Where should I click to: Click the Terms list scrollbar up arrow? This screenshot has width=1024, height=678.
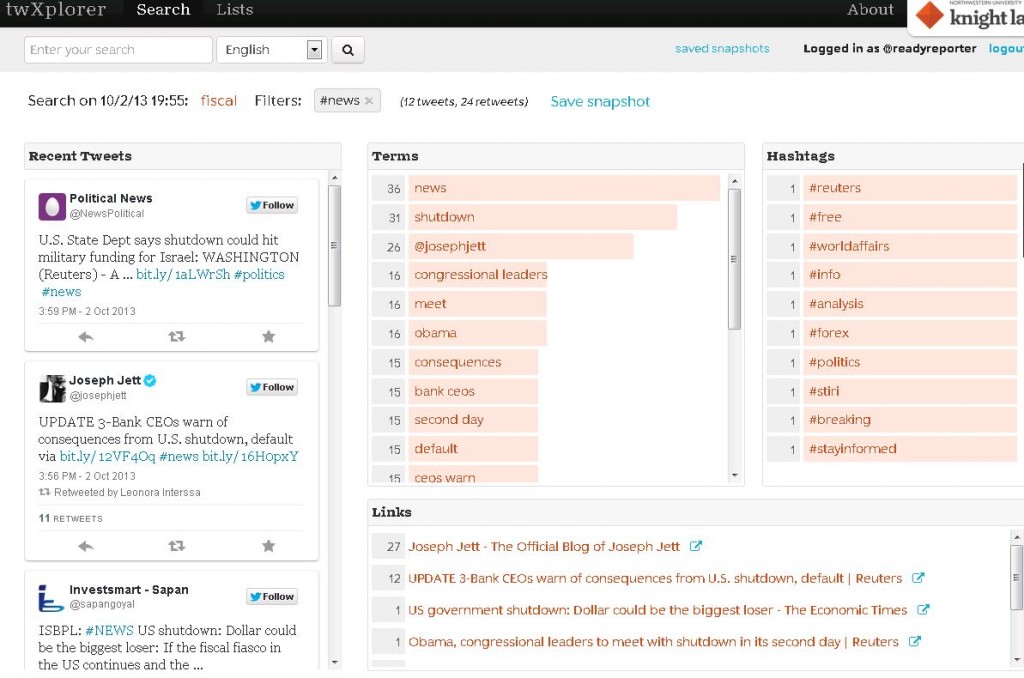pyautogui.click(x=735, y=181)
